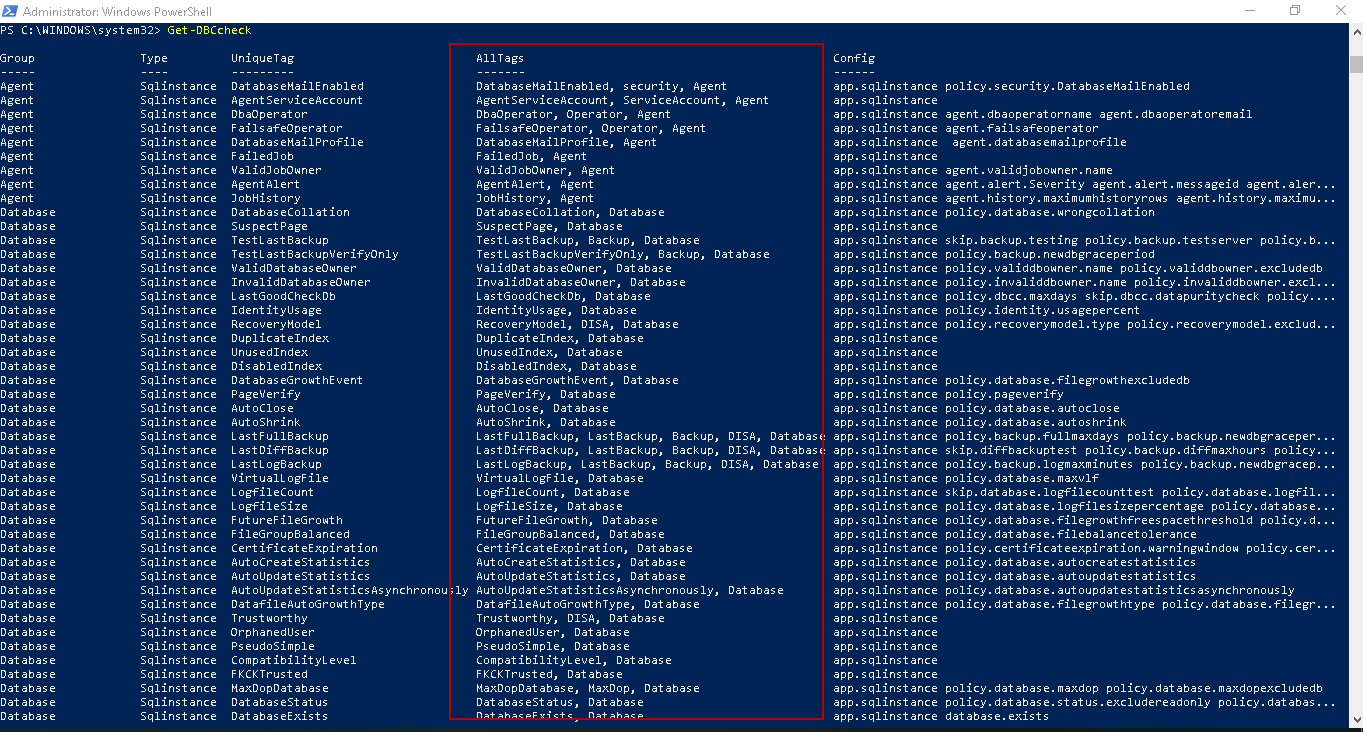Click 'DatafileAutoGrowthType' in the UniqueTag column
Screen dimensions: 1363x732
308,604
